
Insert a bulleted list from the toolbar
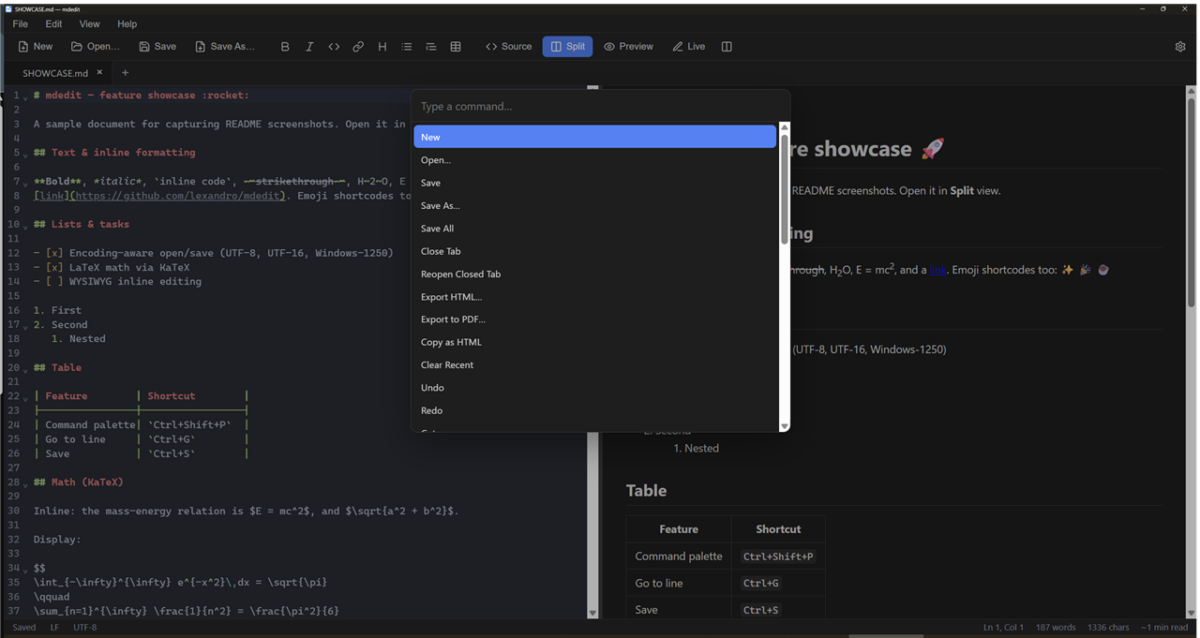click(406, 46)
